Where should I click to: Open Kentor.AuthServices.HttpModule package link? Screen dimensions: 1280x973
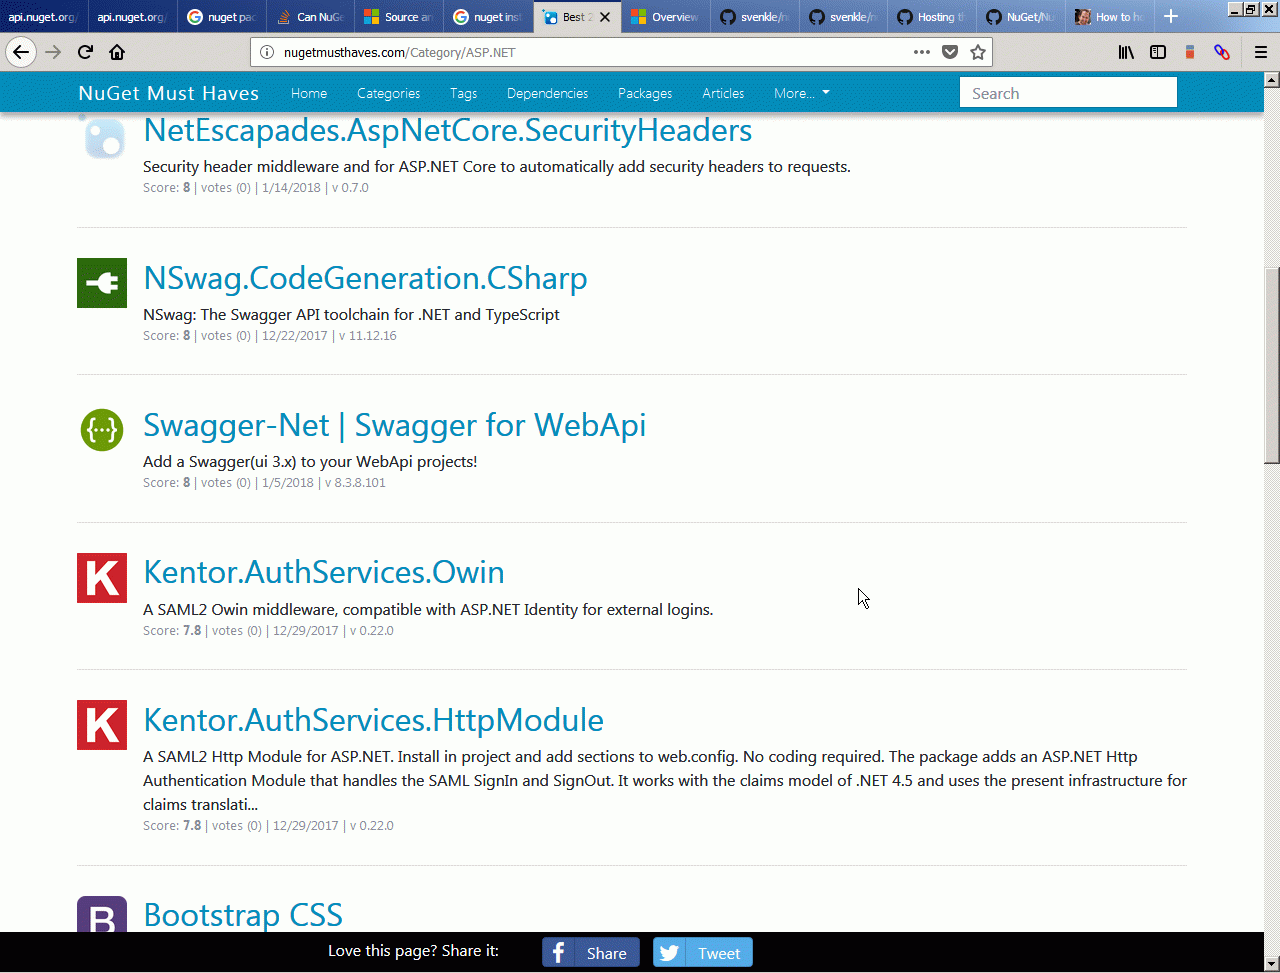[x=374, y=720]
